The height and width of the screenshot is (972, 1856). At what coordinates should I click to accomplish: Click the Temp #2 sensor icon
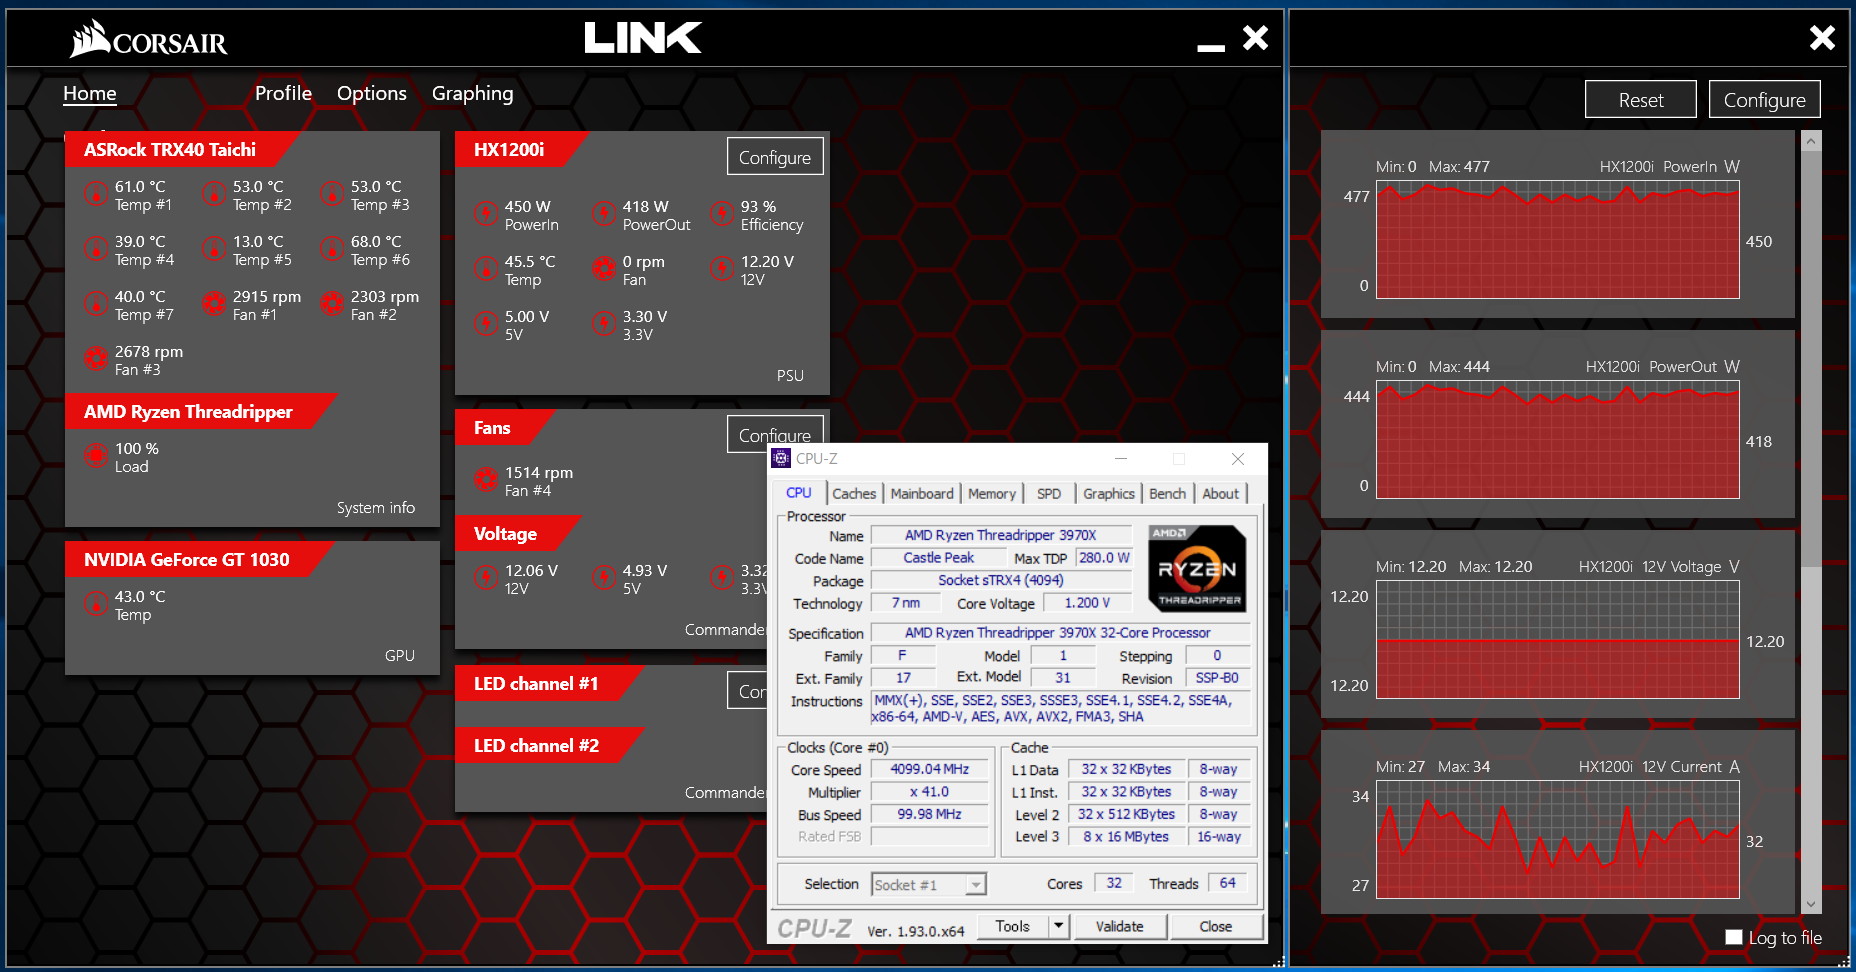coord(214,194)
